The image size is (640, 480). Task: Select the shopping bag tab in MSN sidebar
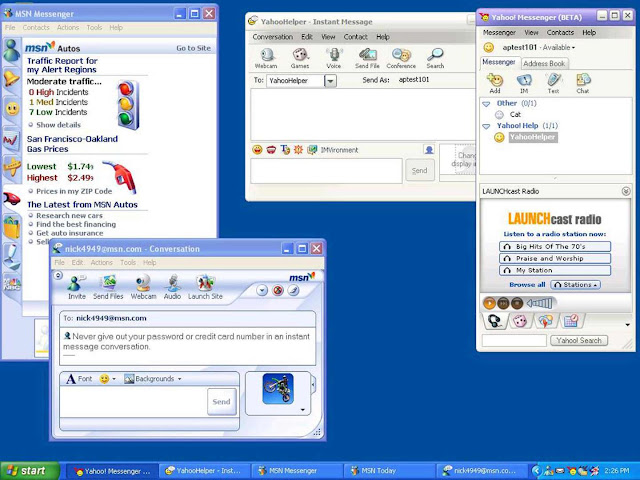coord(12,227)
